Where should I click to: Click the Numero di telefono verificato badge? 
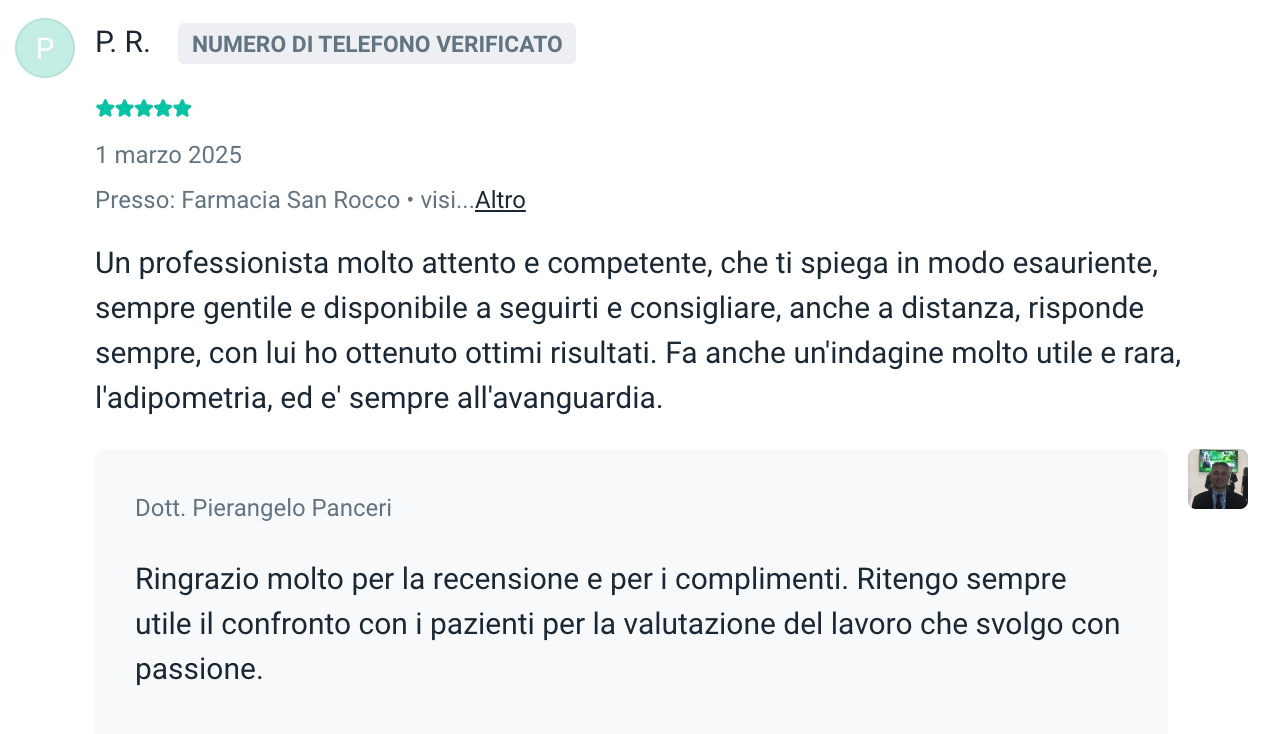coord(376,44)
